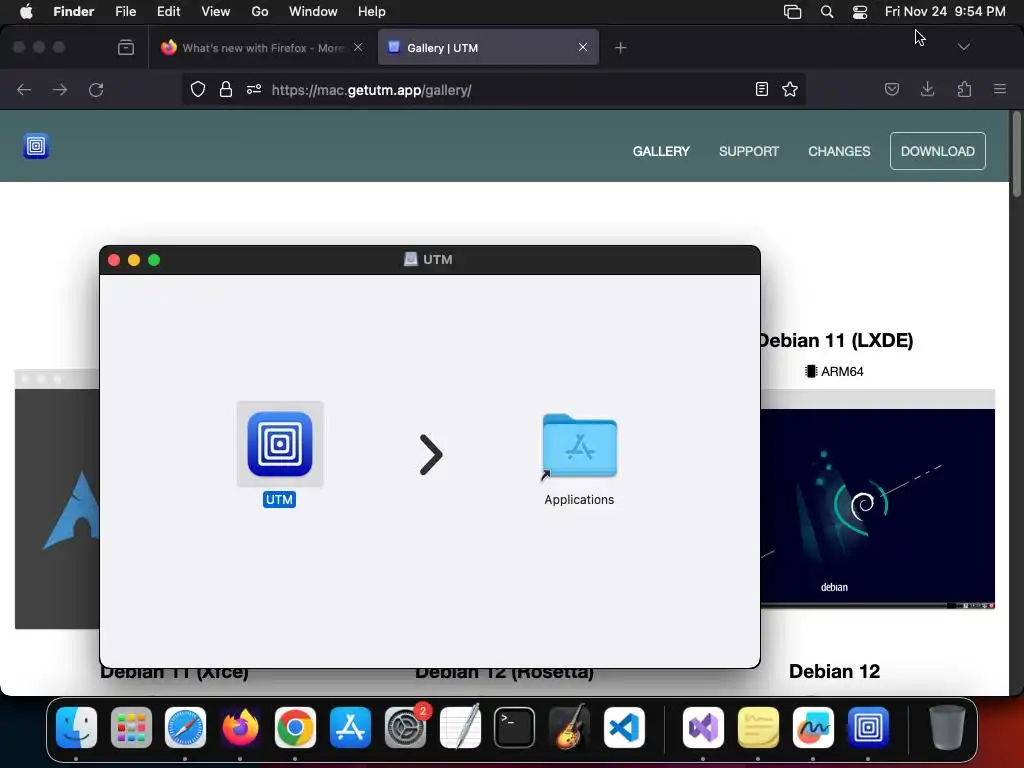Launch Safari from the Dock
Screen dimensions: 1024x768
tap(185, 727)
